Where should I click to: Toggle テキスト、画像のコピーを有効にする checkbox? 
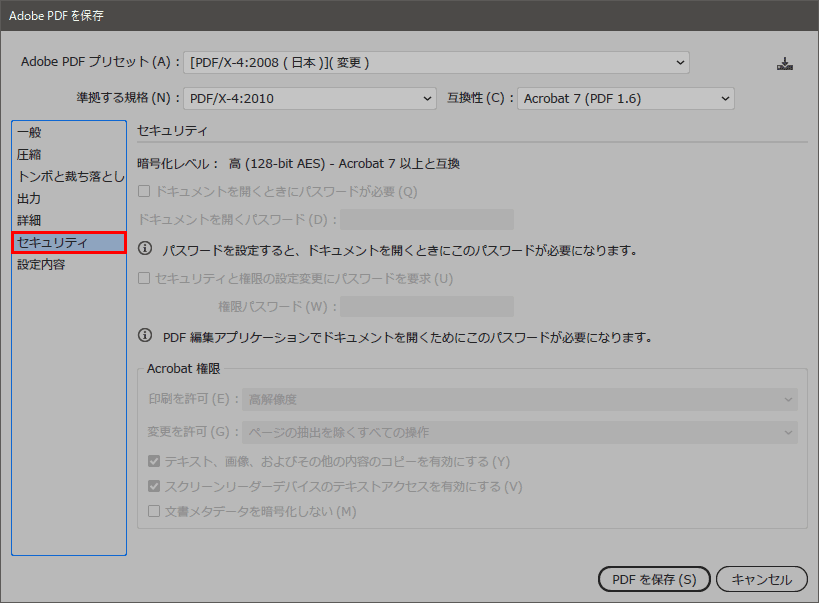[x=154, y=461]
